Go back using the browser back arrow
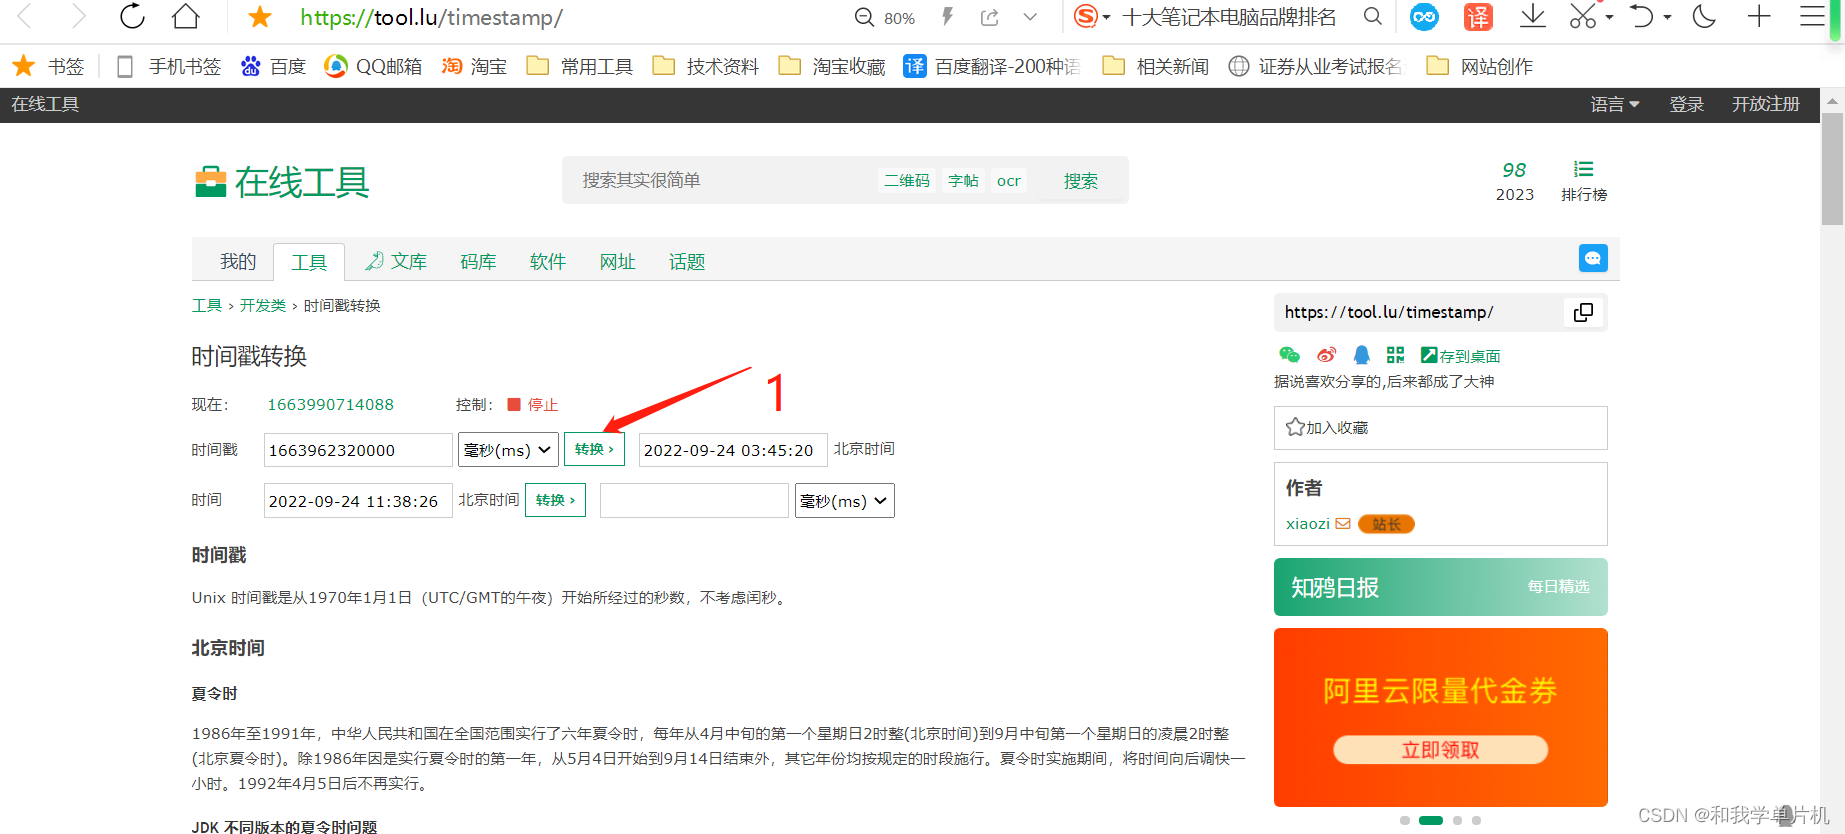1845x834 pixels. pos(25,17)
